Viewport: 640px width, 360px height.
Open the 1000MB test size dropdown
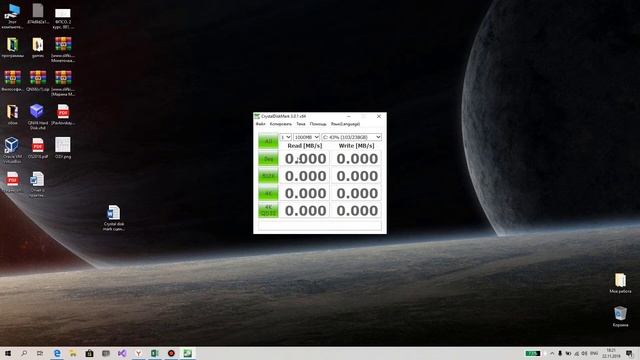307,137
